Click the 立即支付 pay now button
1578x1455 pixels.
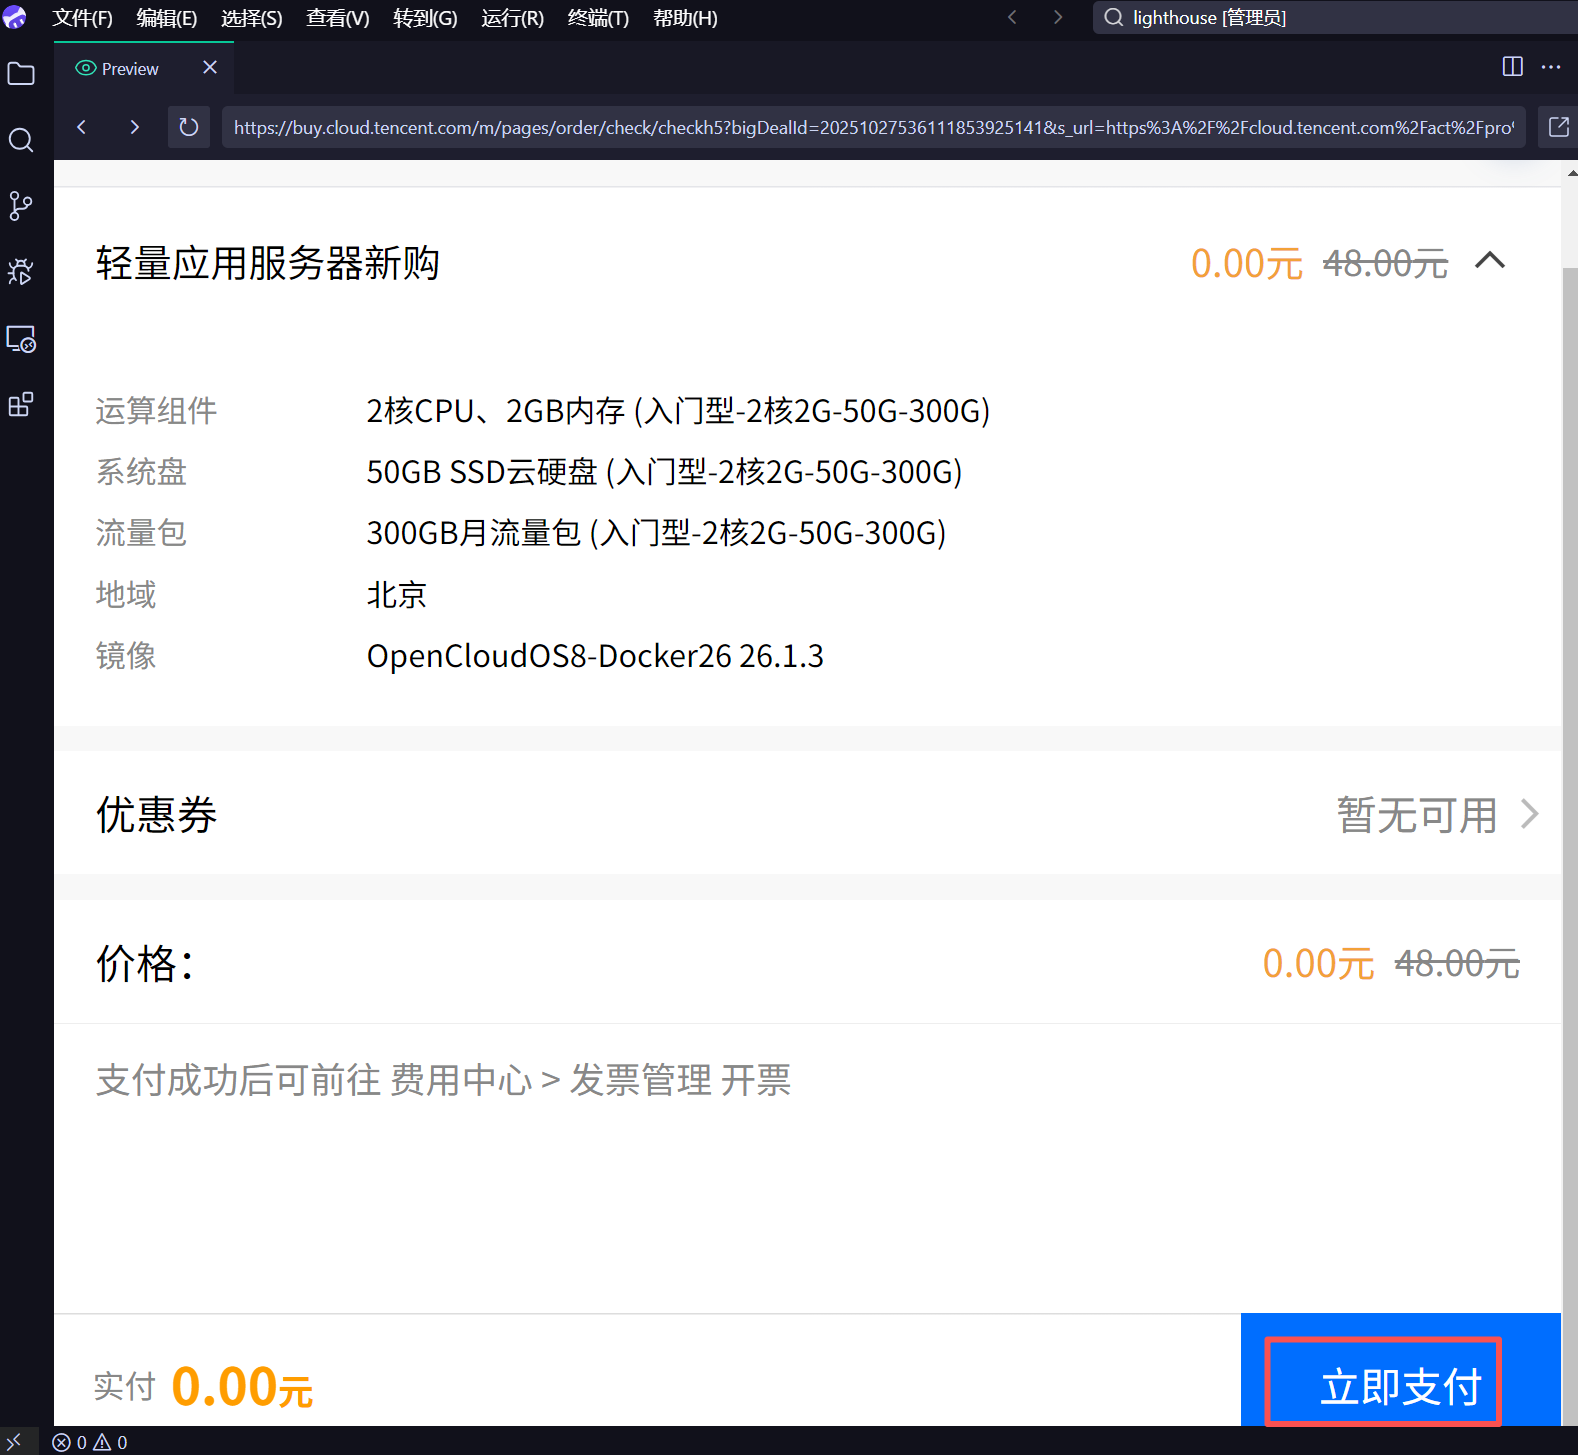1399,1385
